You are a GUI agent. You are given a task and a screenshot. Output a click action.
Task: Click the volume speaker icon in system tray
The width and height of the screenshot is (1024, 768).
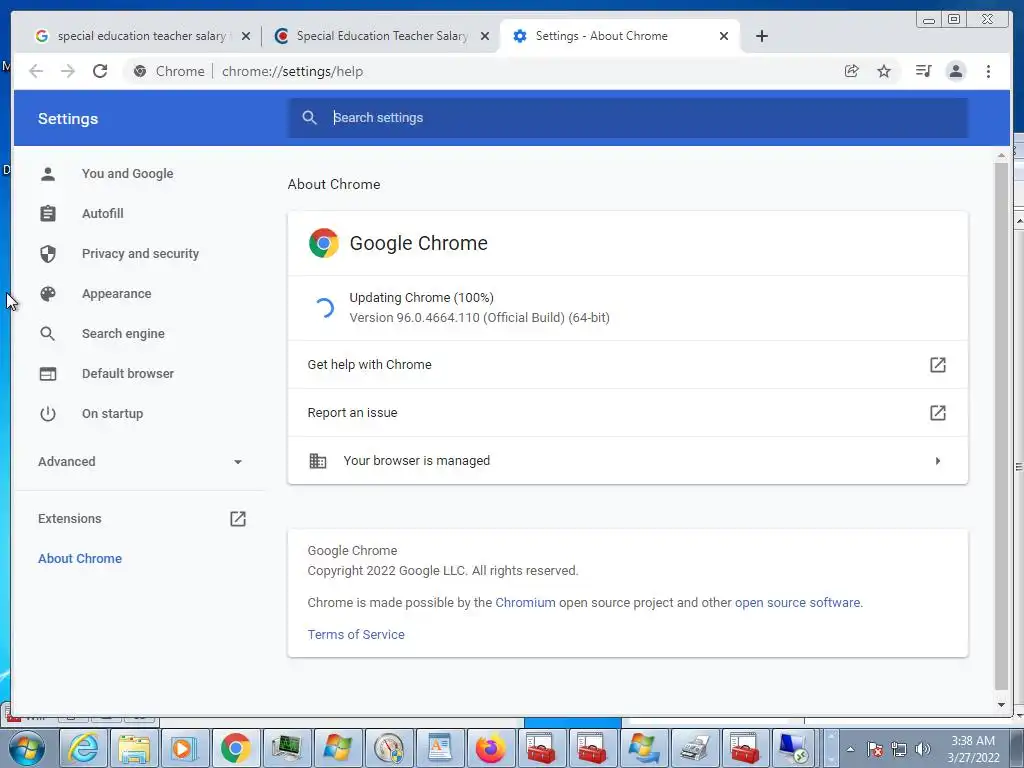[x=922, y=749]
